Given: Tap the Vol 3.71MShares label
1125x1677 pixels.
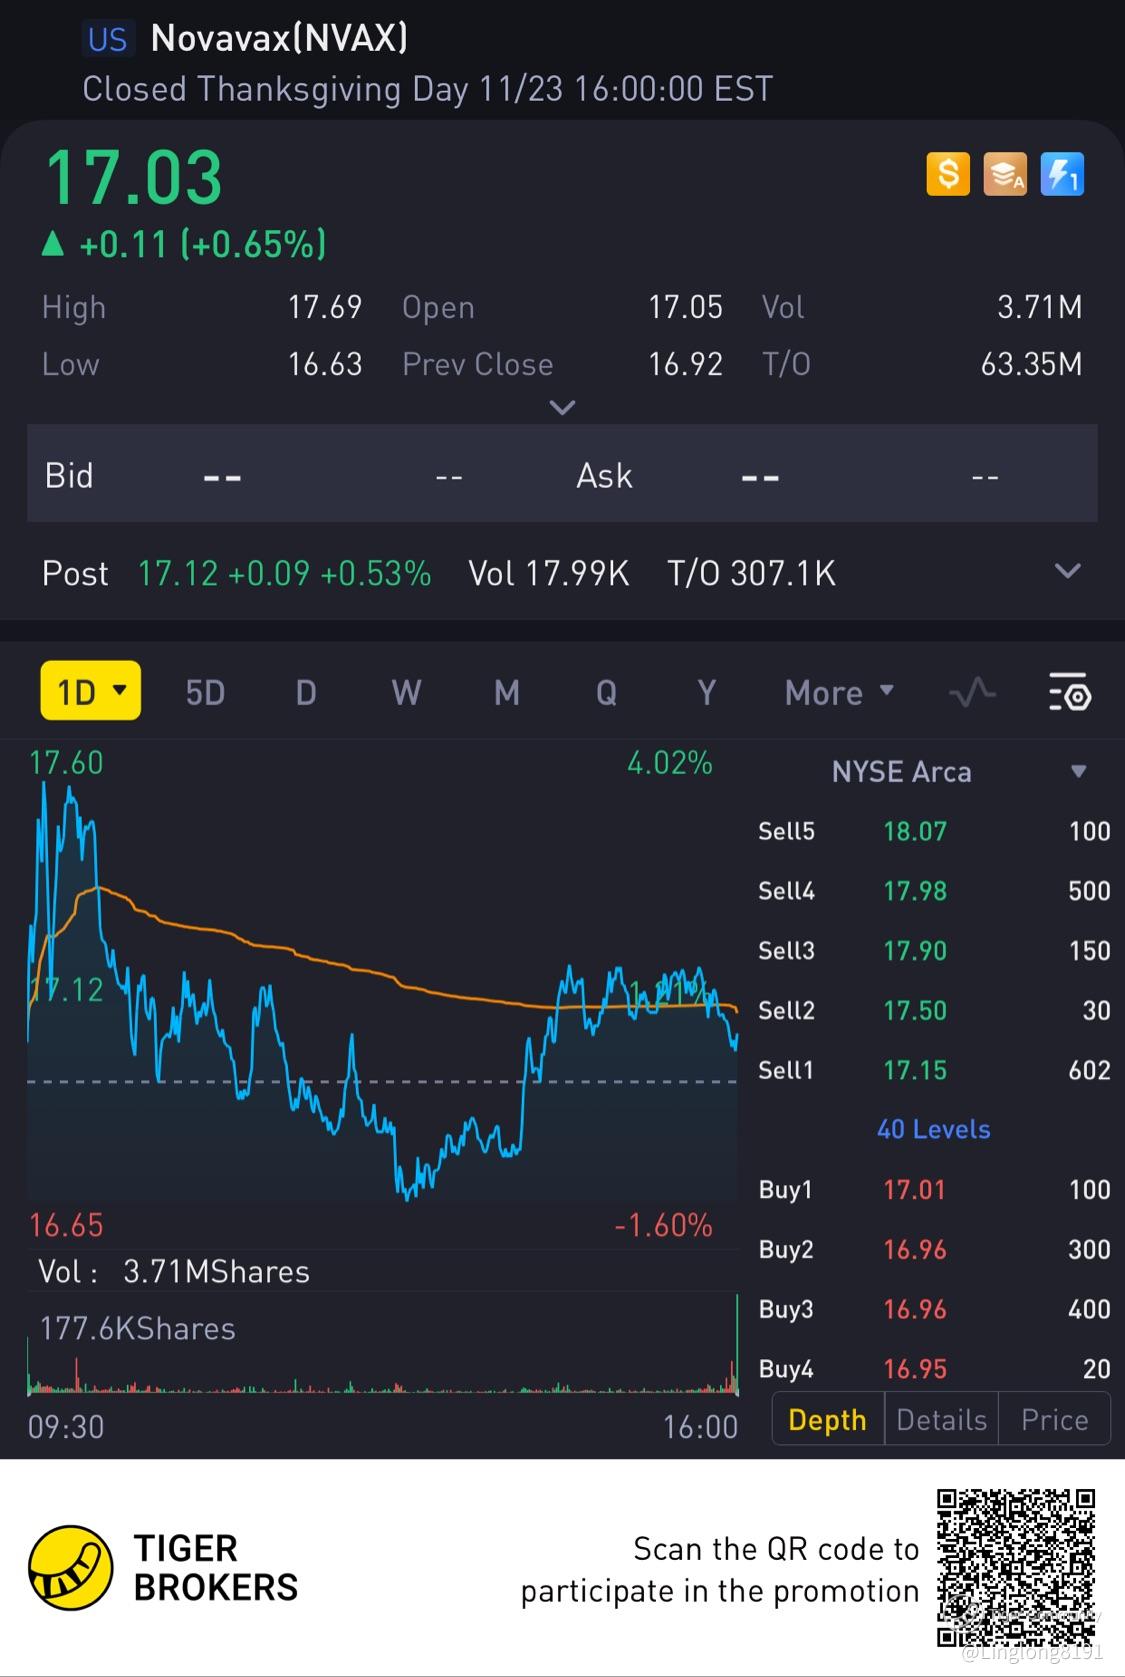Looking at the screenshot, I should [x=174, y=1271].
